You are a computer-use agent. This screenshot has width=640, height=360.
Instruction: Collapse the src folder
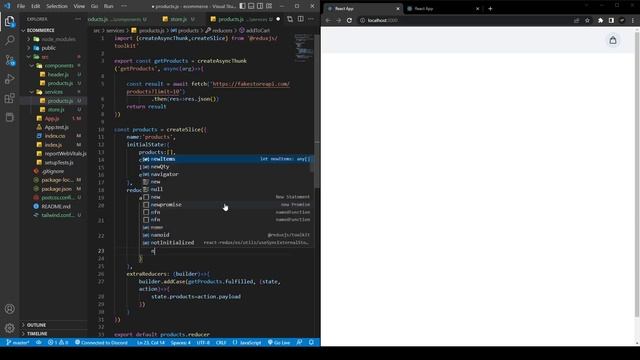[x=44, y=57]
